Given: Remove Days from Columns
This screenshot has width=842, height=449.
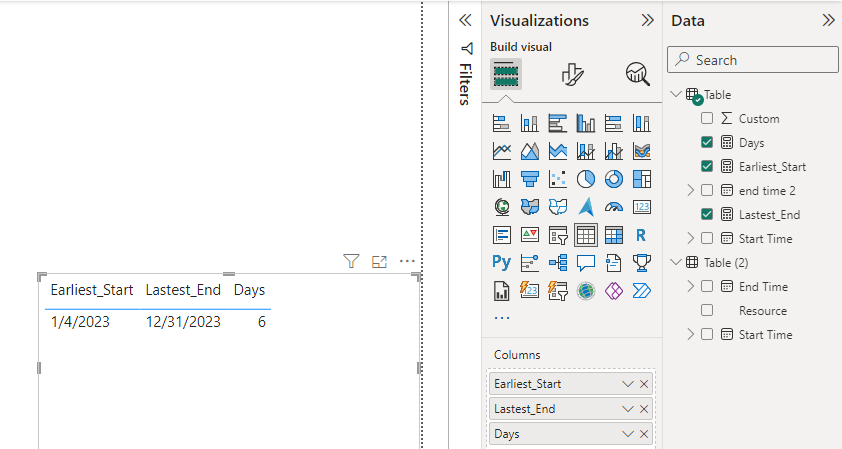Looking at the screenshot, I should [x=644, y=434].
